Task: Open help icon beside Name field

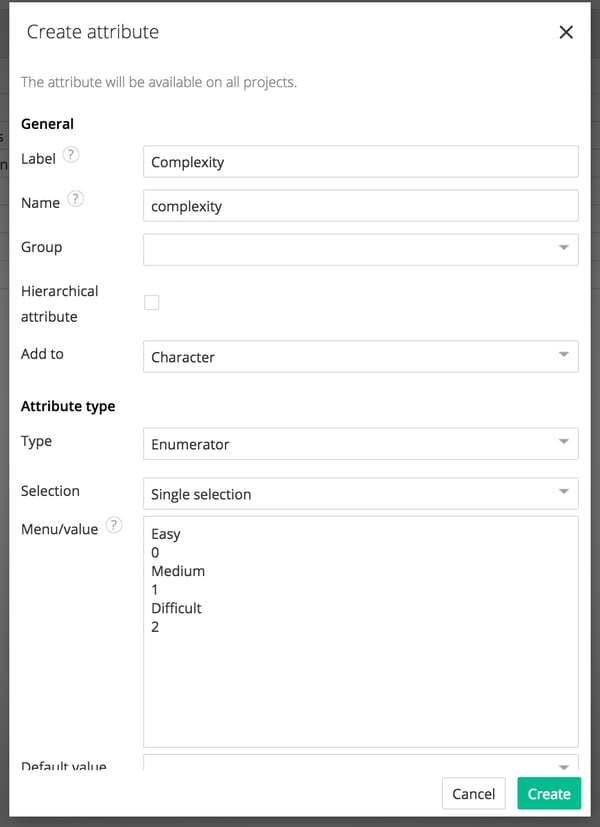Action: coord(76,199)
